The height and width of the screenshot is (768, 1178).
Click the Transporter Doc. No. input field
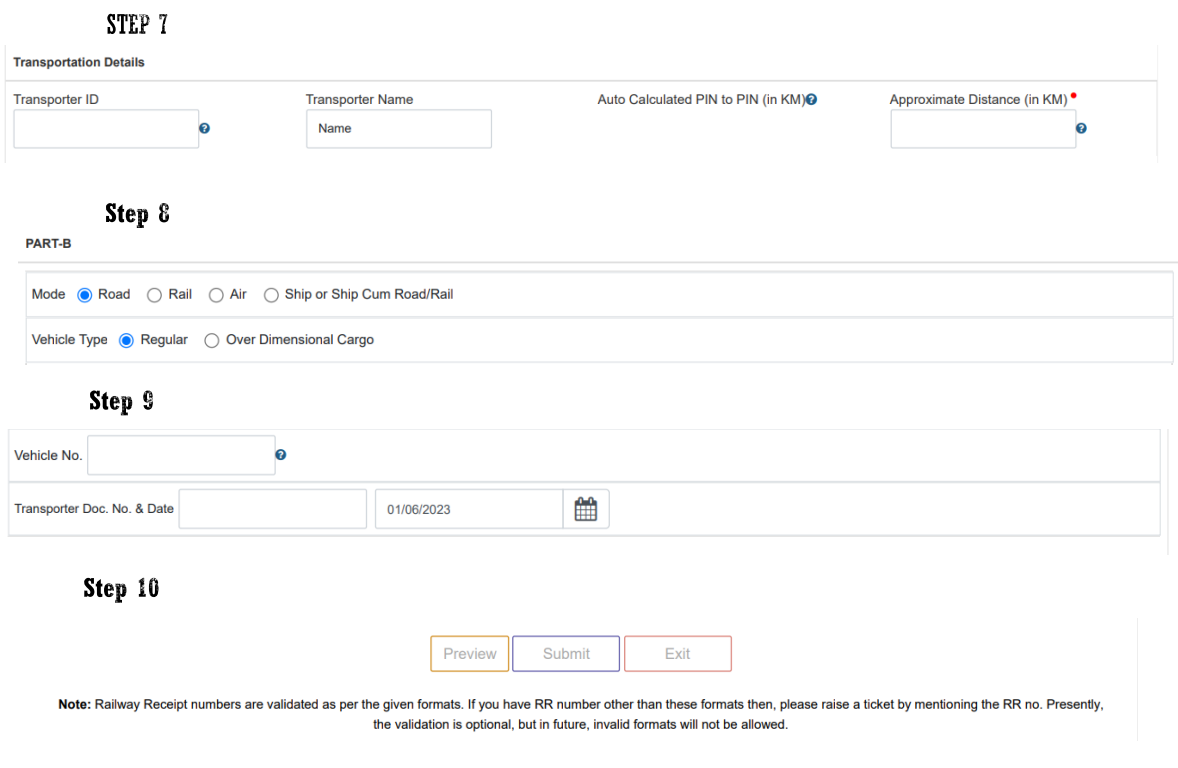pos(272,509)
